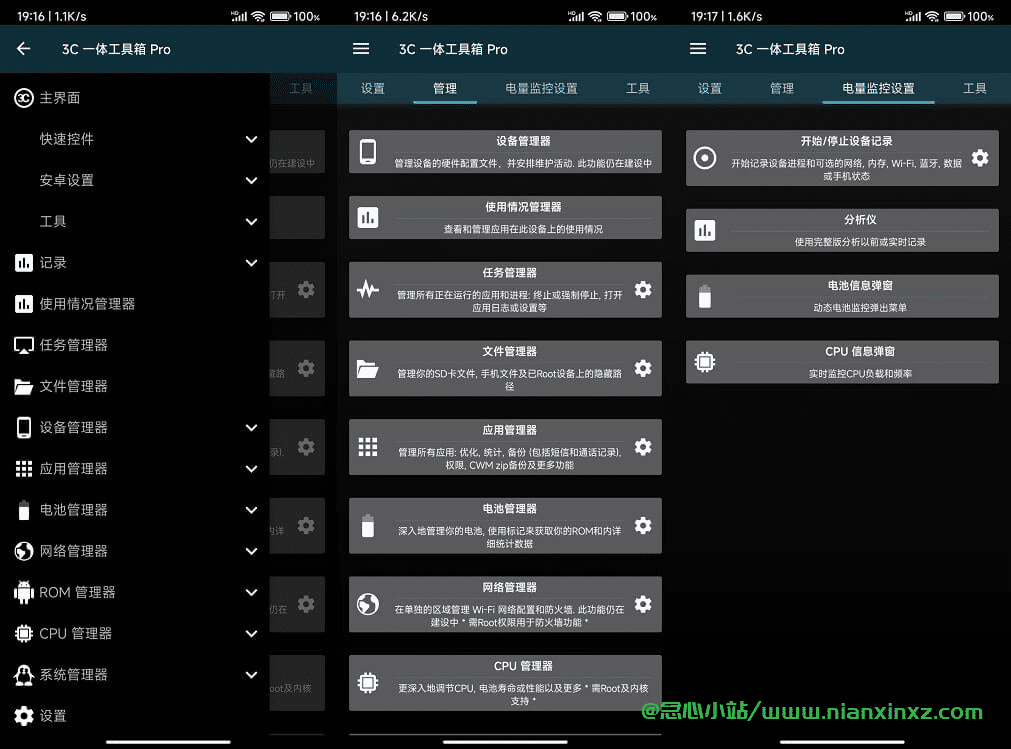
Task: Tap the pulse icon on the 任务管理器 card
Action: click(x=368, y=289)
